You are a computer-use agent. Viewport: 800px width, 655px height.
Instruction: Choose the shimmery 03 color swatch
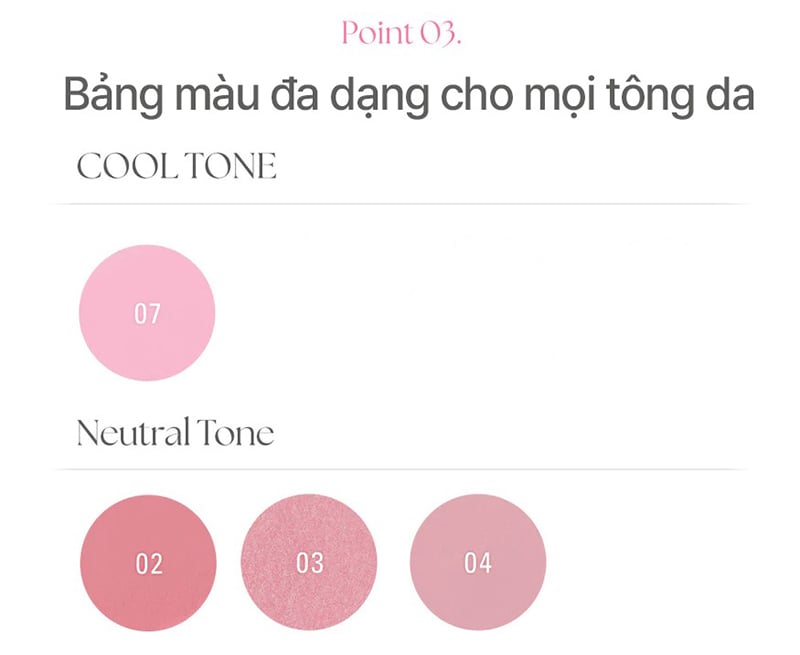click(x=311, y=564)
